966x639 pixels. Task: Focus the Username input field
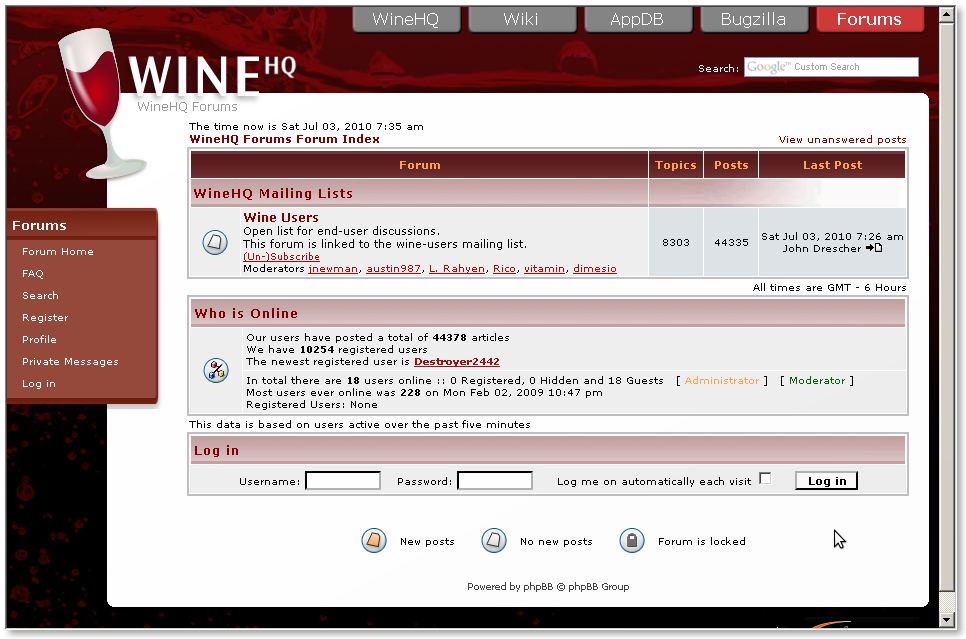(343, 481)
